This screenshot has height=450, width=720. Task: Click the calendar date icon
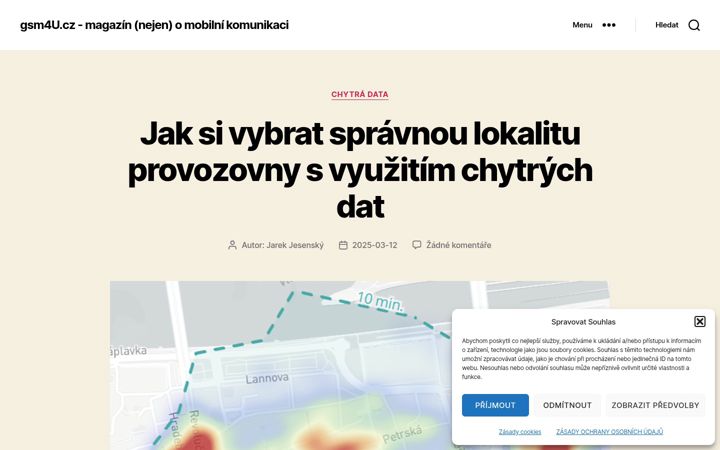pos(343,245)
